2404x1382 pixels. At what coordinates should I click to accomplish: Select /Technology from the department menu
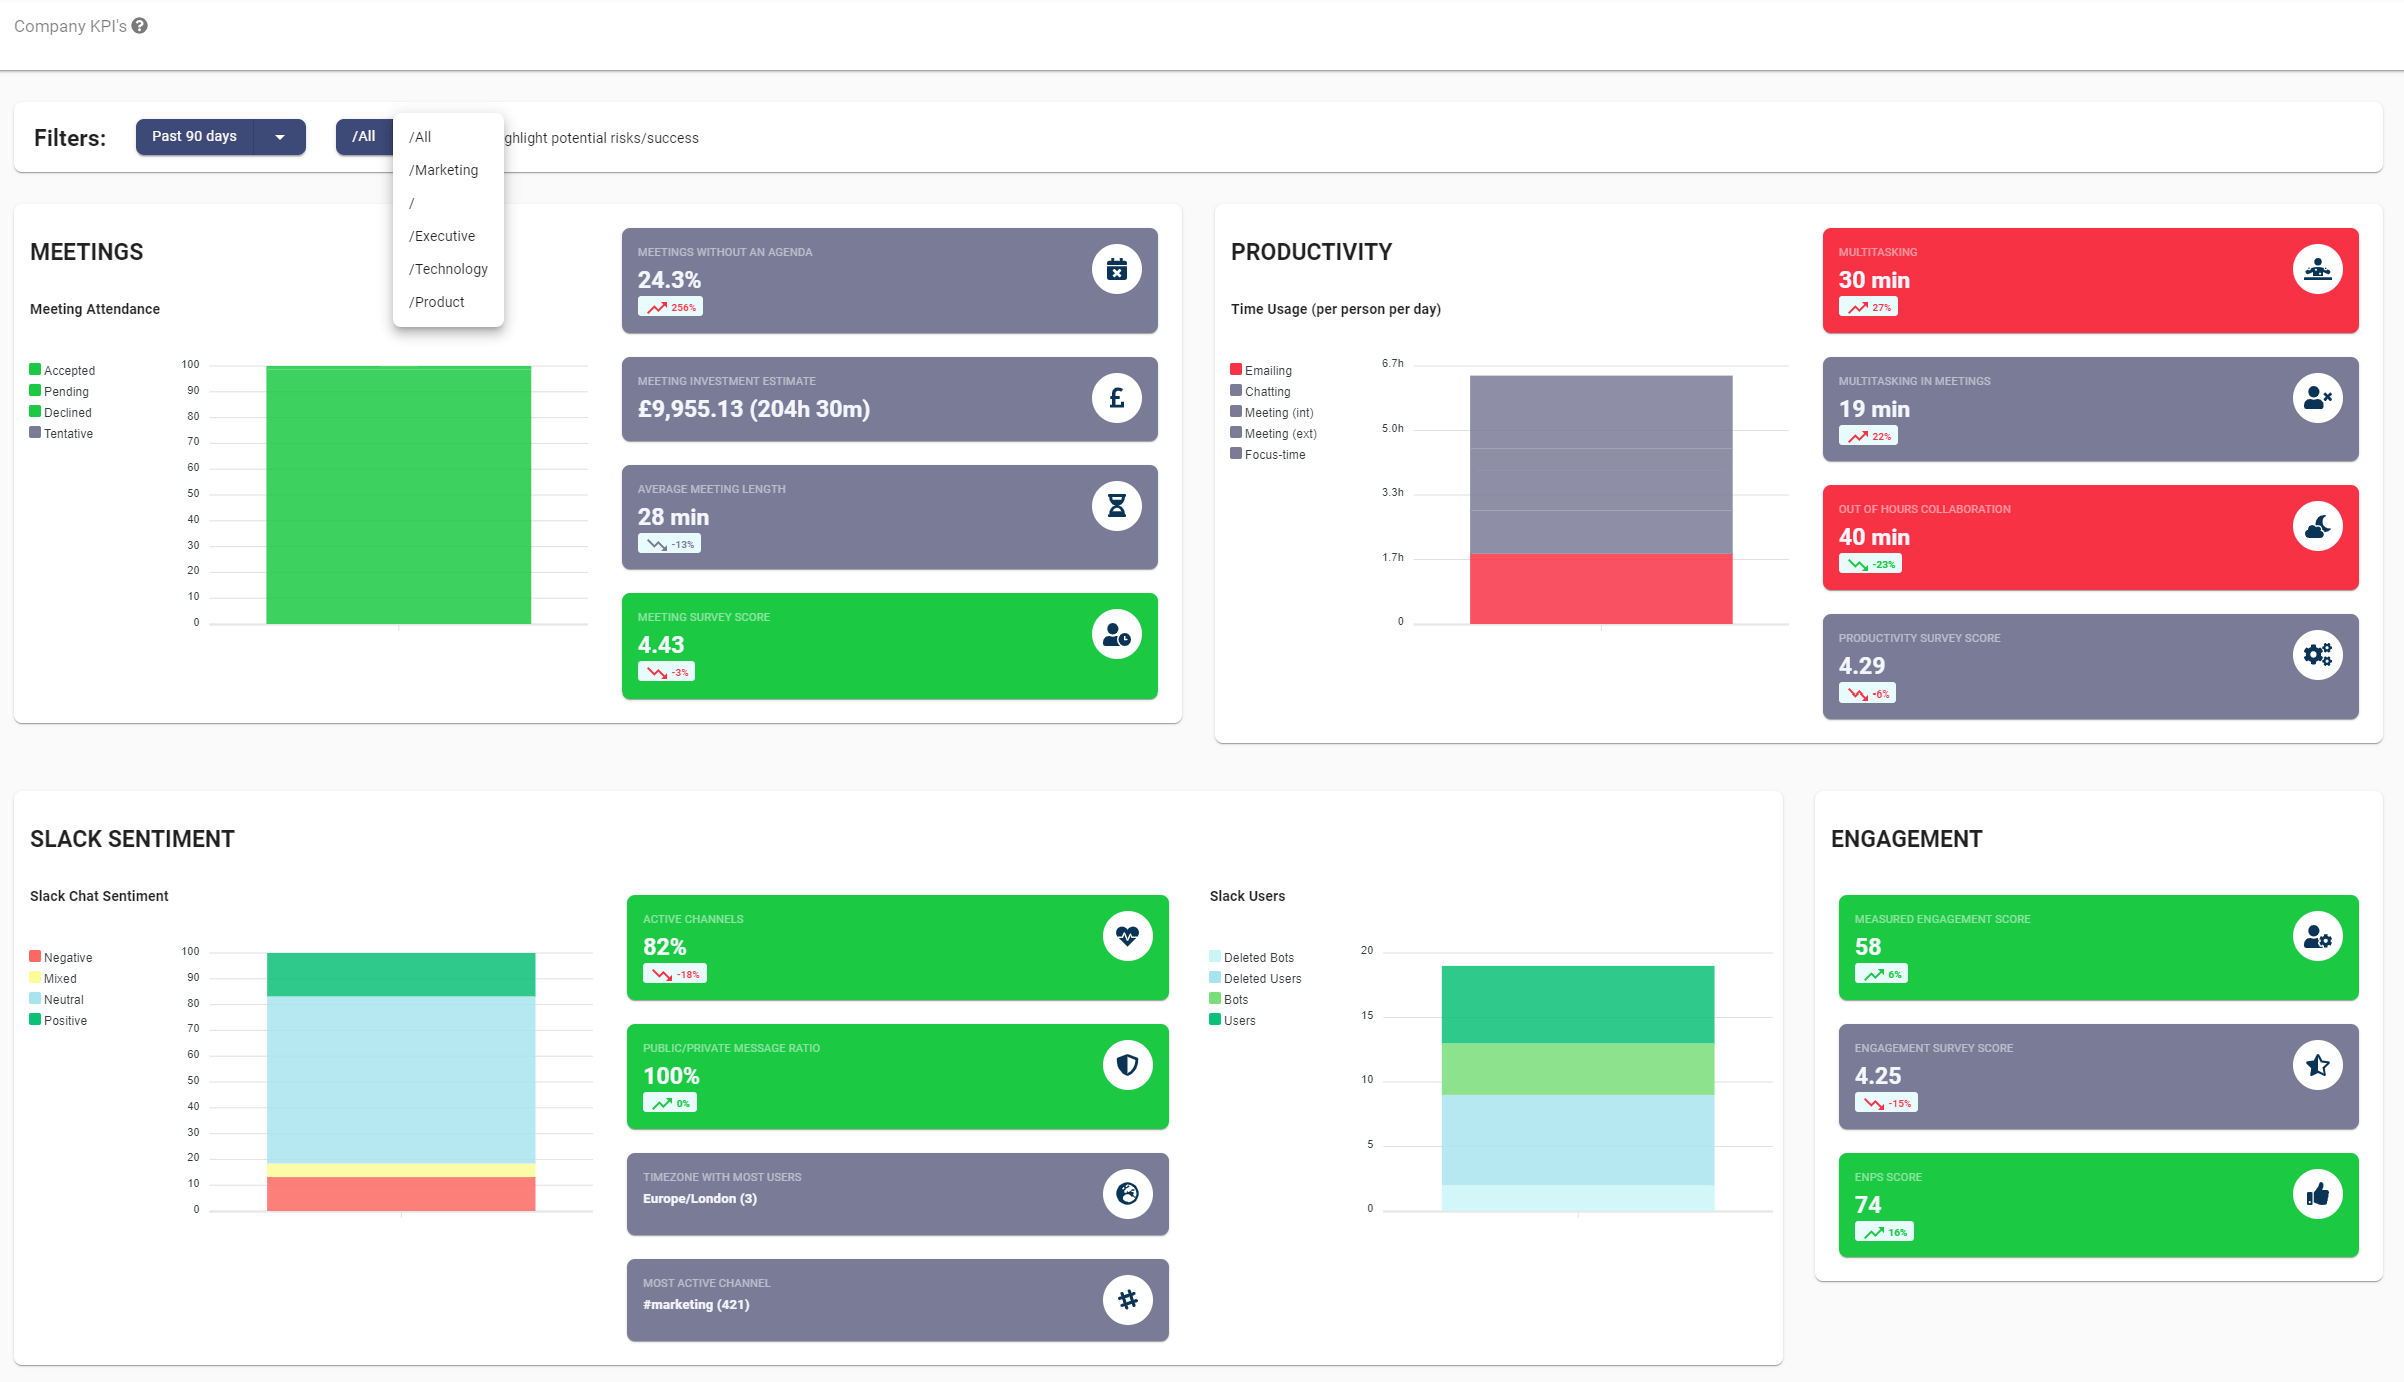(x=448, y=268)
